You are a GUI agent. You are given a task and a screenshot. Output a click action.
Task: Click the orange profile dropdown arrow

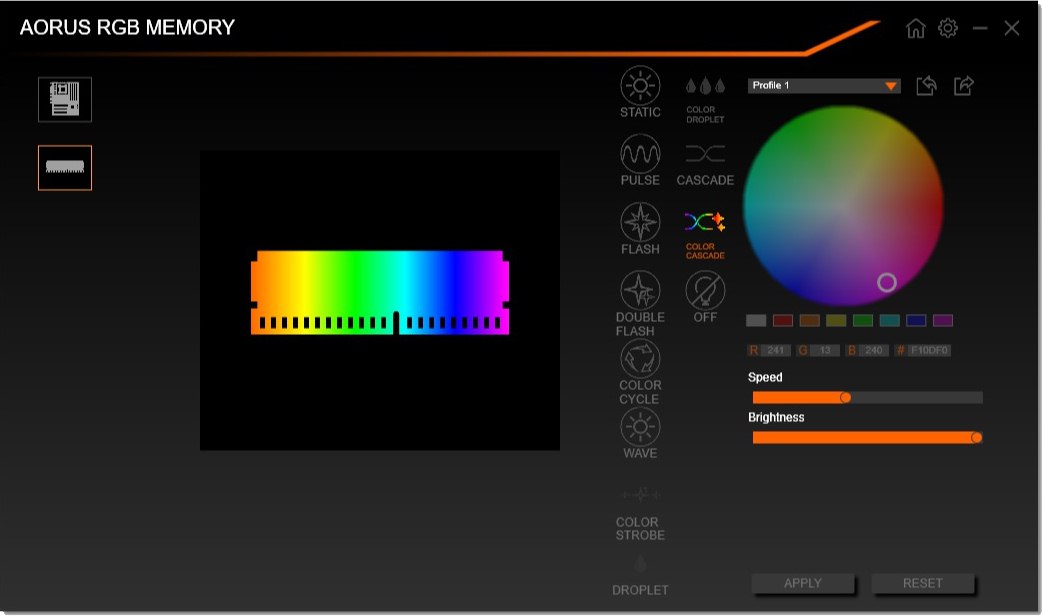[891, 86]
